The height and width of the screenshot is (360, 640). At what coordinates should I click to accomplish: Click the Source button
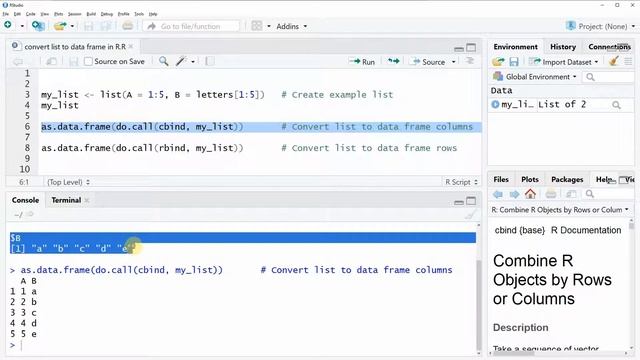point(428,62)
